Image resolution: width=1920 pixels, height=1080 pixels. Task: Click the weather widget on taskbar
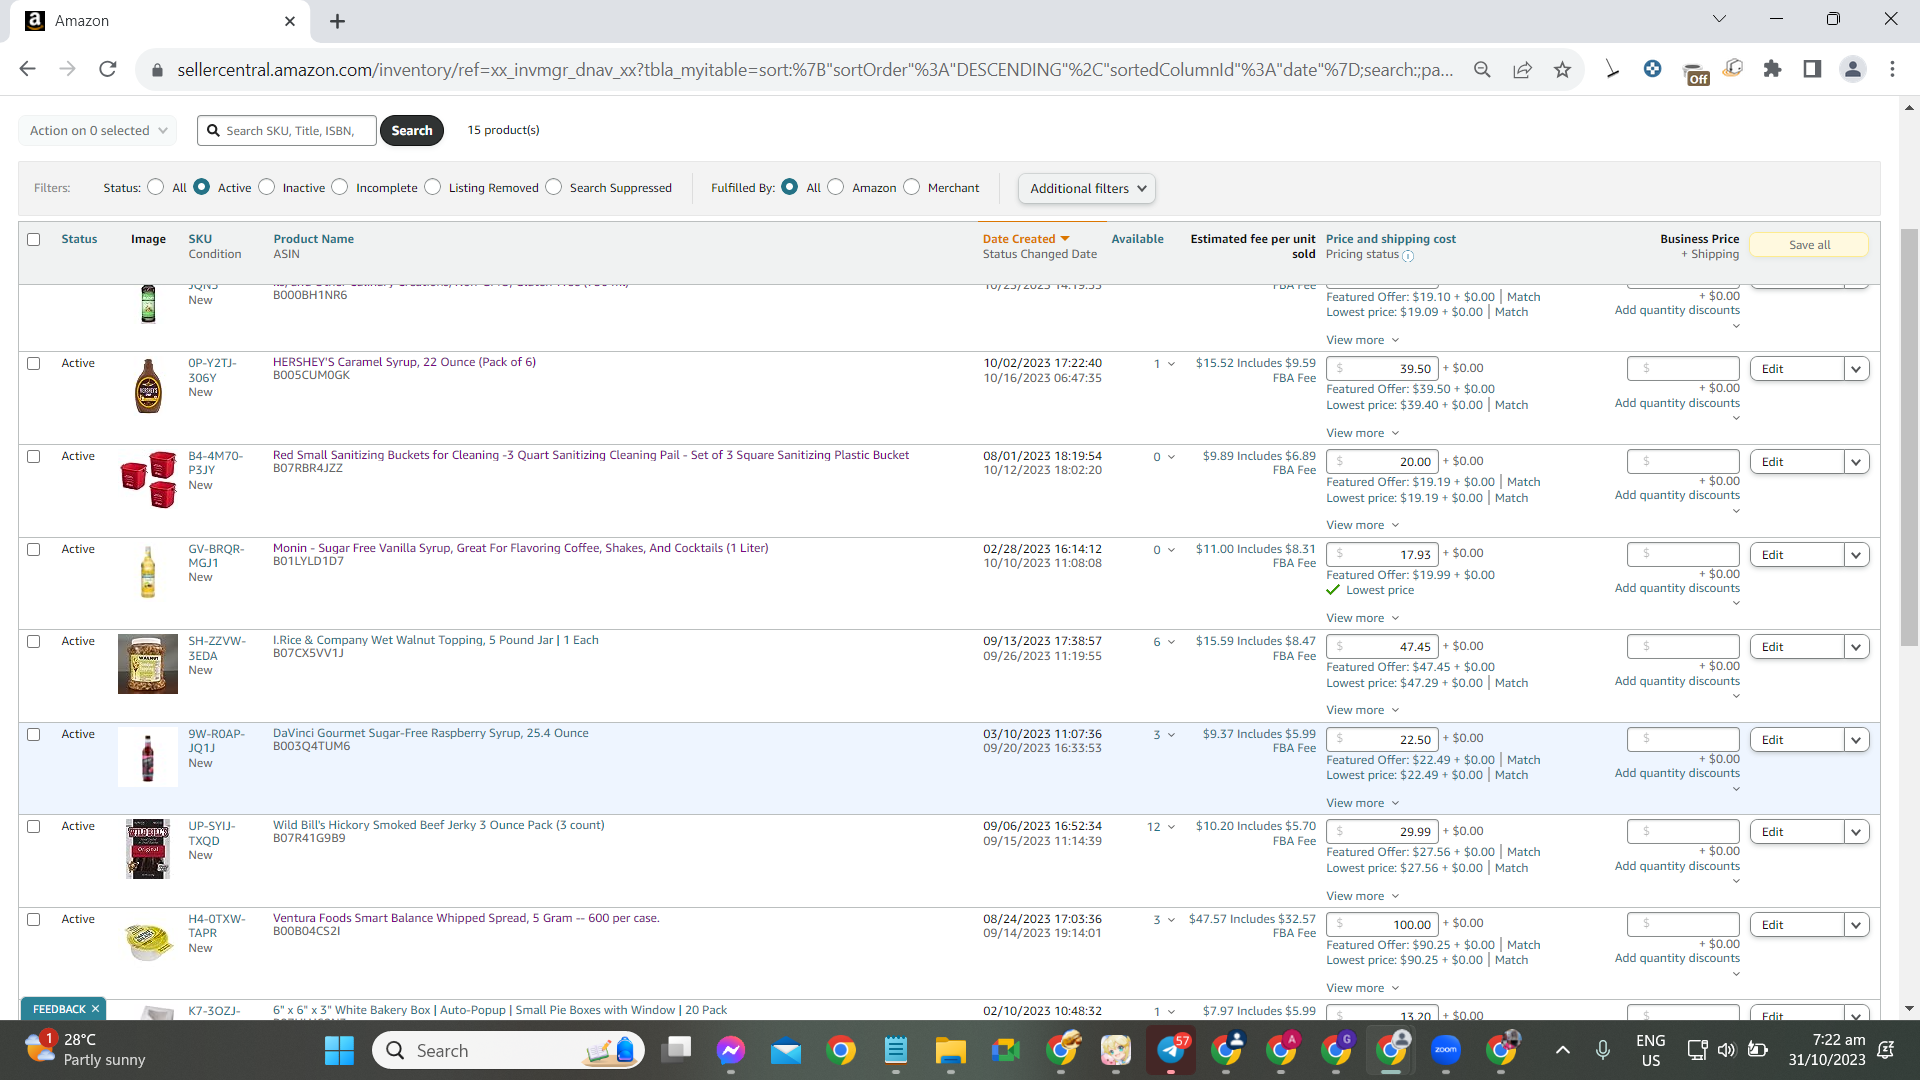[86, 1050]
